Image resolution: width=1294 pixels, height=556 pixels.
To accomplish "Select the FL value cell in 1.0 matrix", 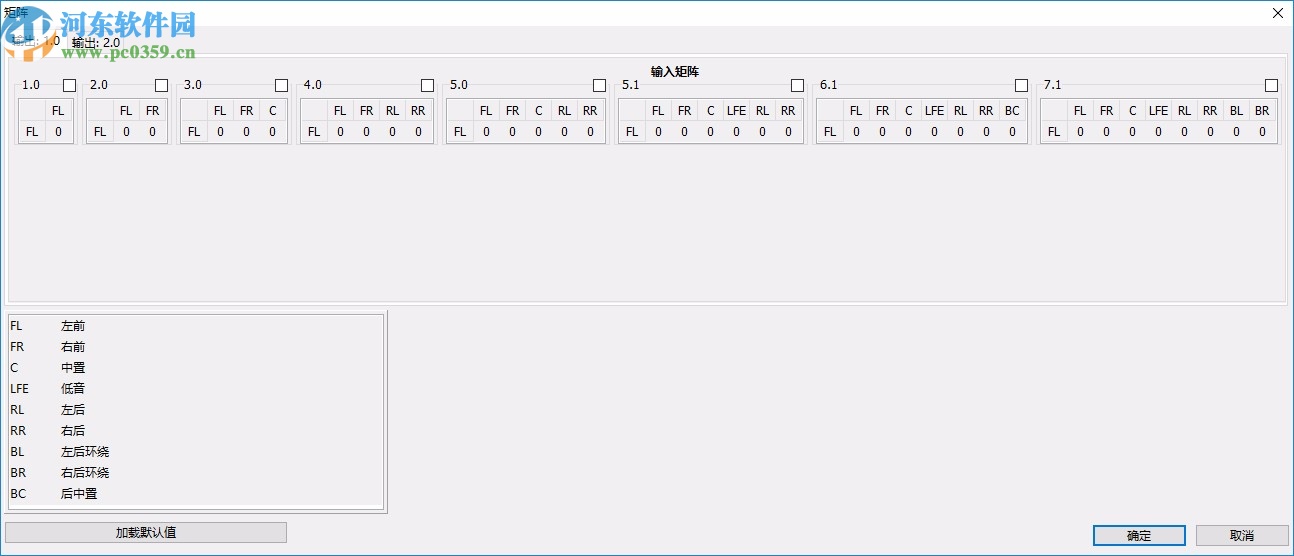I will tap(58, 132).
